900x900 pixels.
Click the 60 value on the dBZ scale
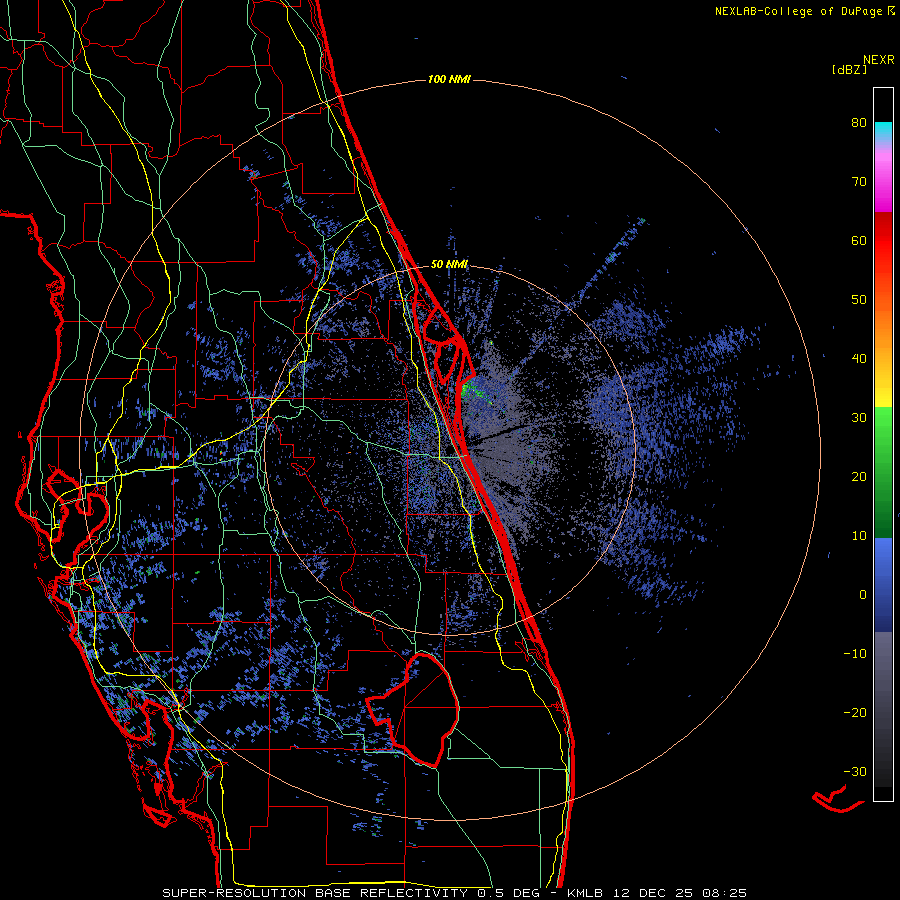(859, 240)
